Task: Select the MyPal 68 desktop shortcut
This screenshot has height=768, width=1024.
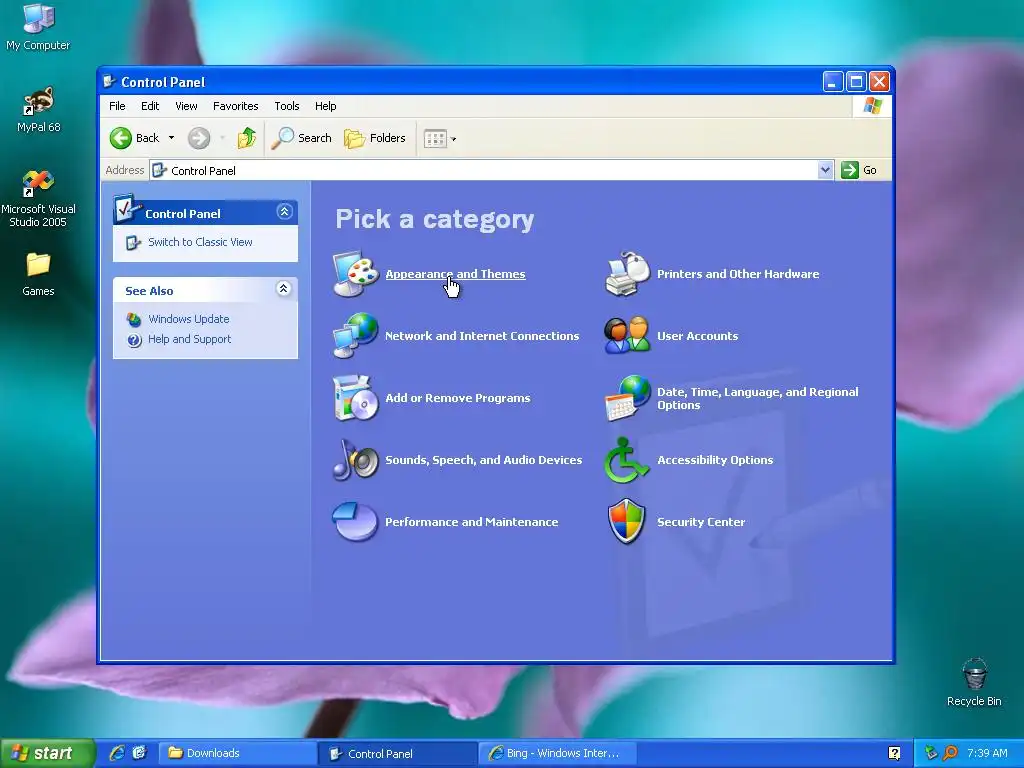Action: pos(38,110)
